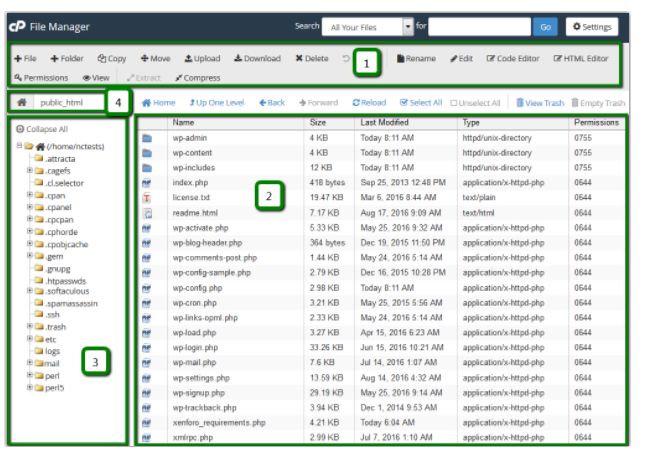Sort by Permissions column header
646x459 pixels.
597,122
